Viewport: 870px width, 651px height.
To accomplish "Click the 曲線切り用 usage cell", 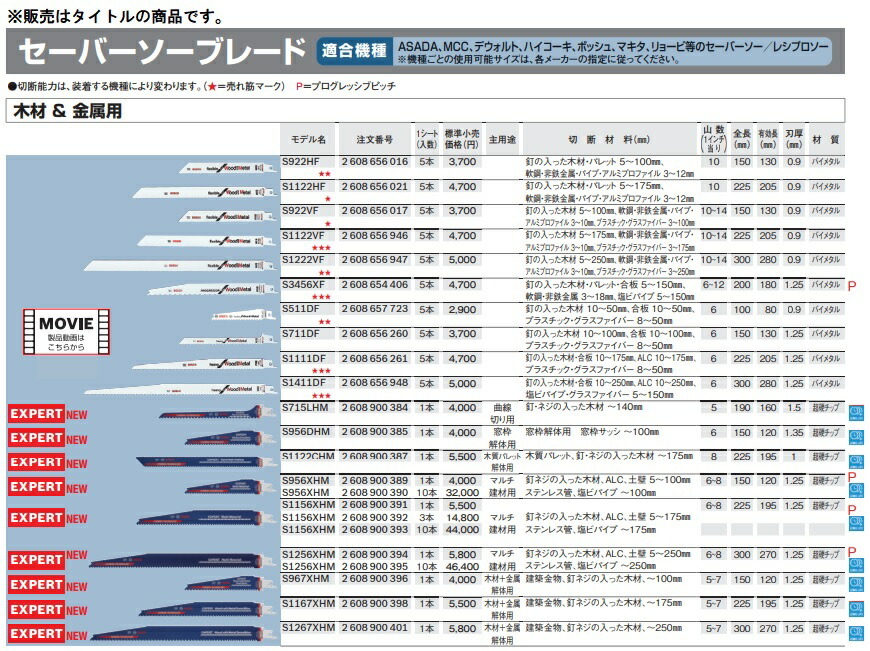I will (x=502, y=414).
